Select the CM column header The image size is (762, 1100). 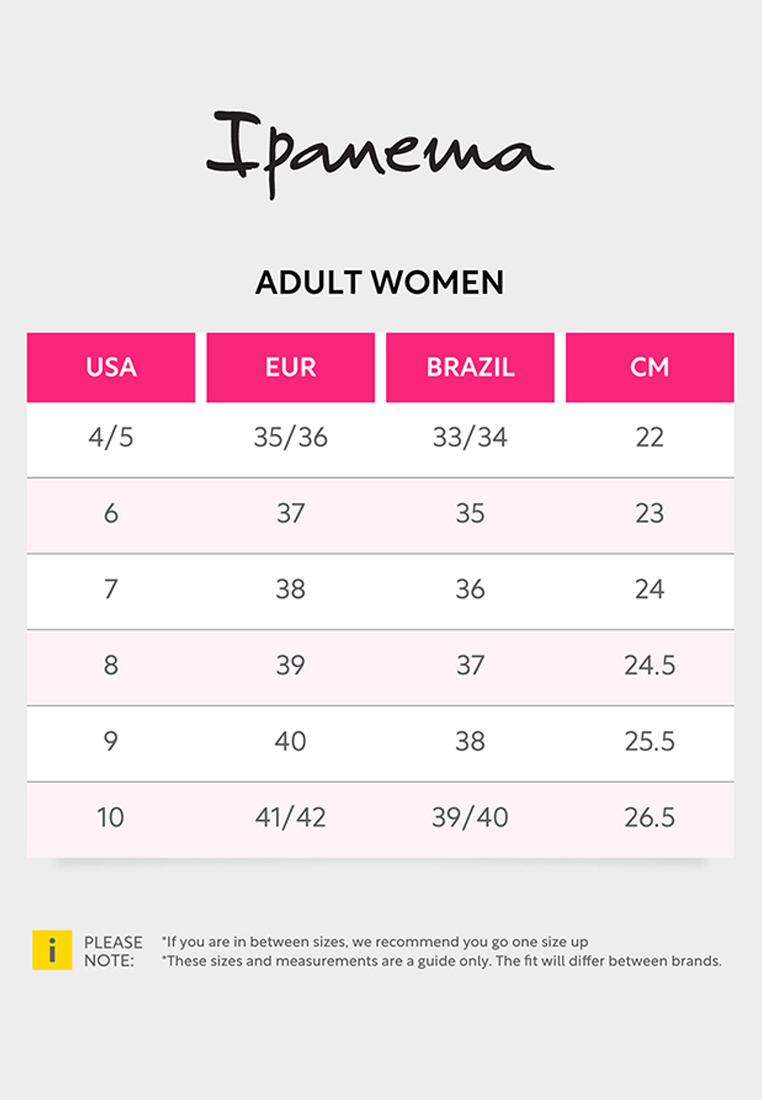tap(650, 367)
